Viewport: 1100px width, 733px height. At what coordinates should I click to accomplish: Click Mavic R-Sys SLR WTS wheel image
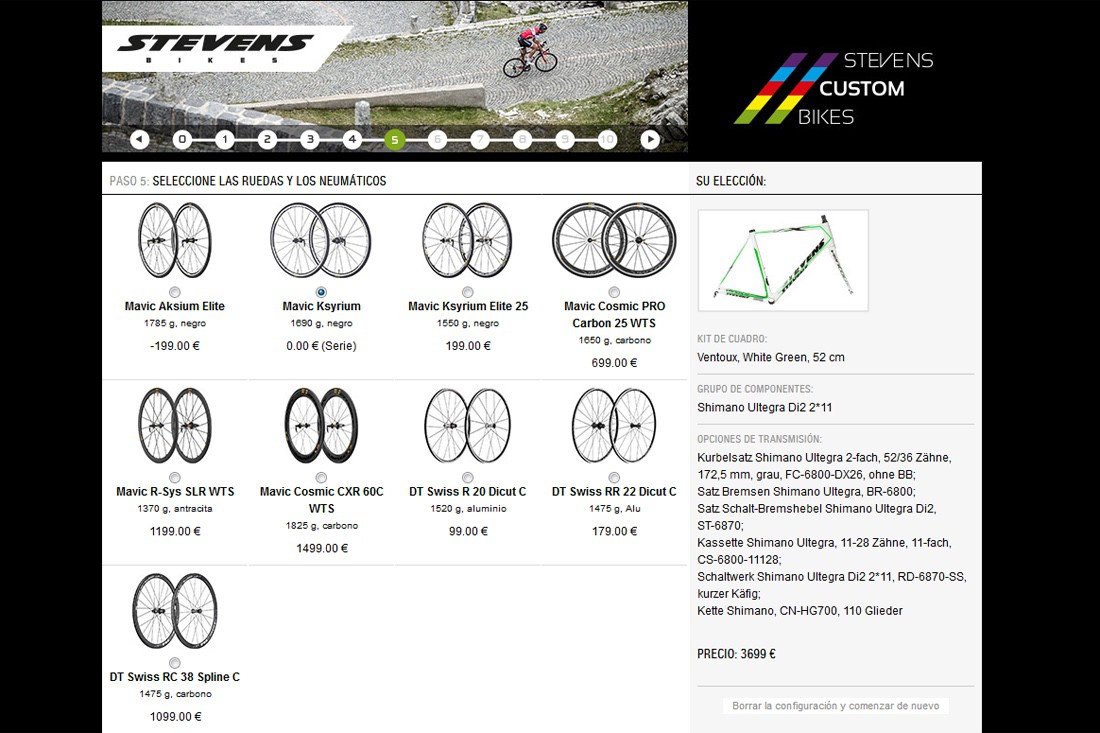pyautogui.click(x=175, y=426)
